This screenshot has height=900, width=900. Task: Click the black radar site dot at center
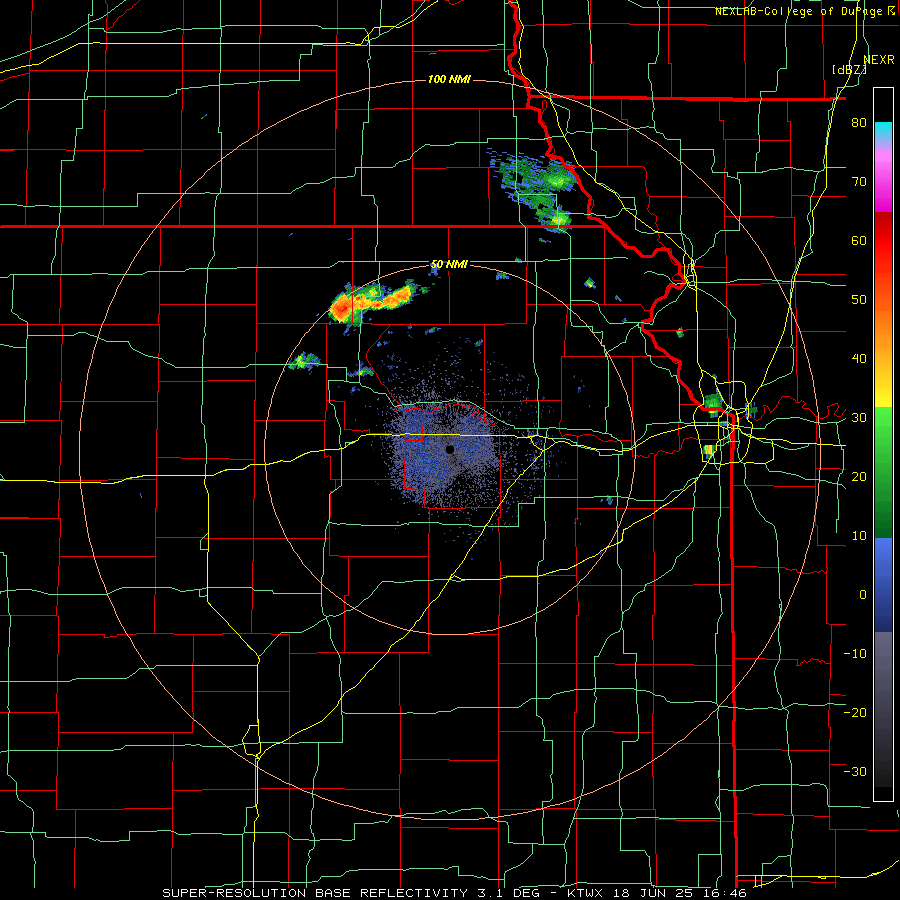point(450,449)
